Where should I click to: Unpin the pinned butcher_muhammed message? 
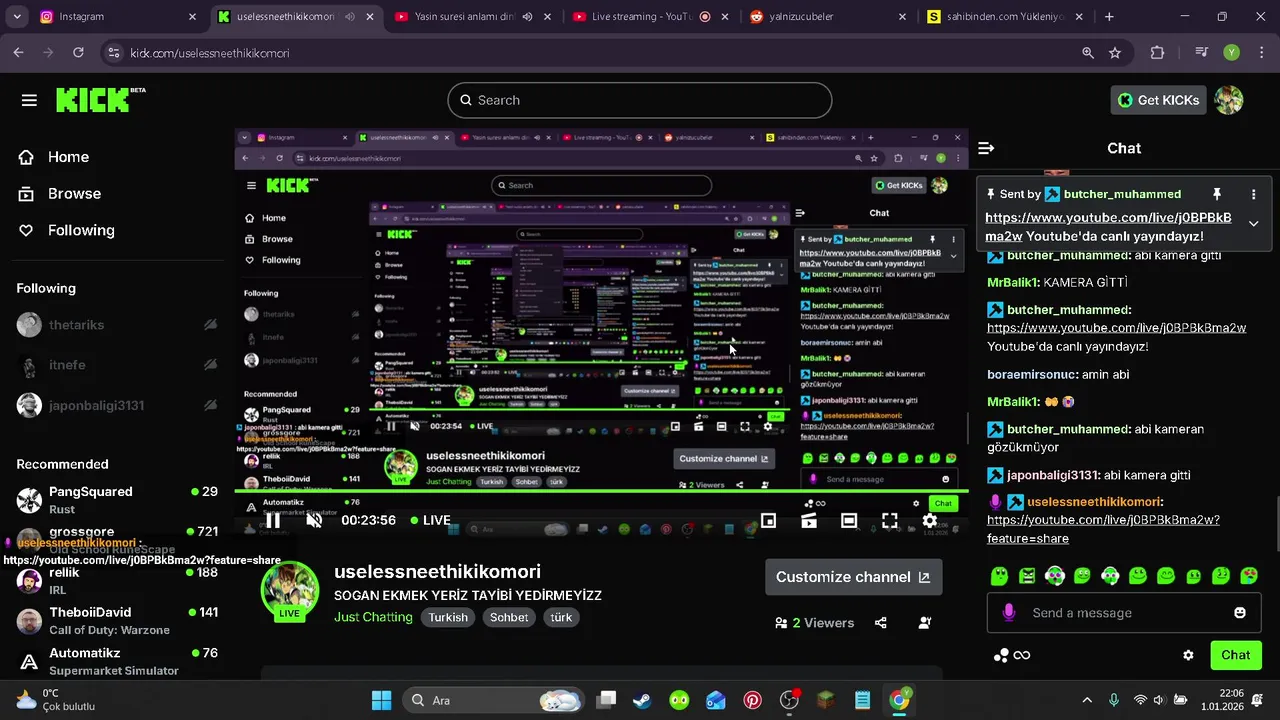point(1217,194)
